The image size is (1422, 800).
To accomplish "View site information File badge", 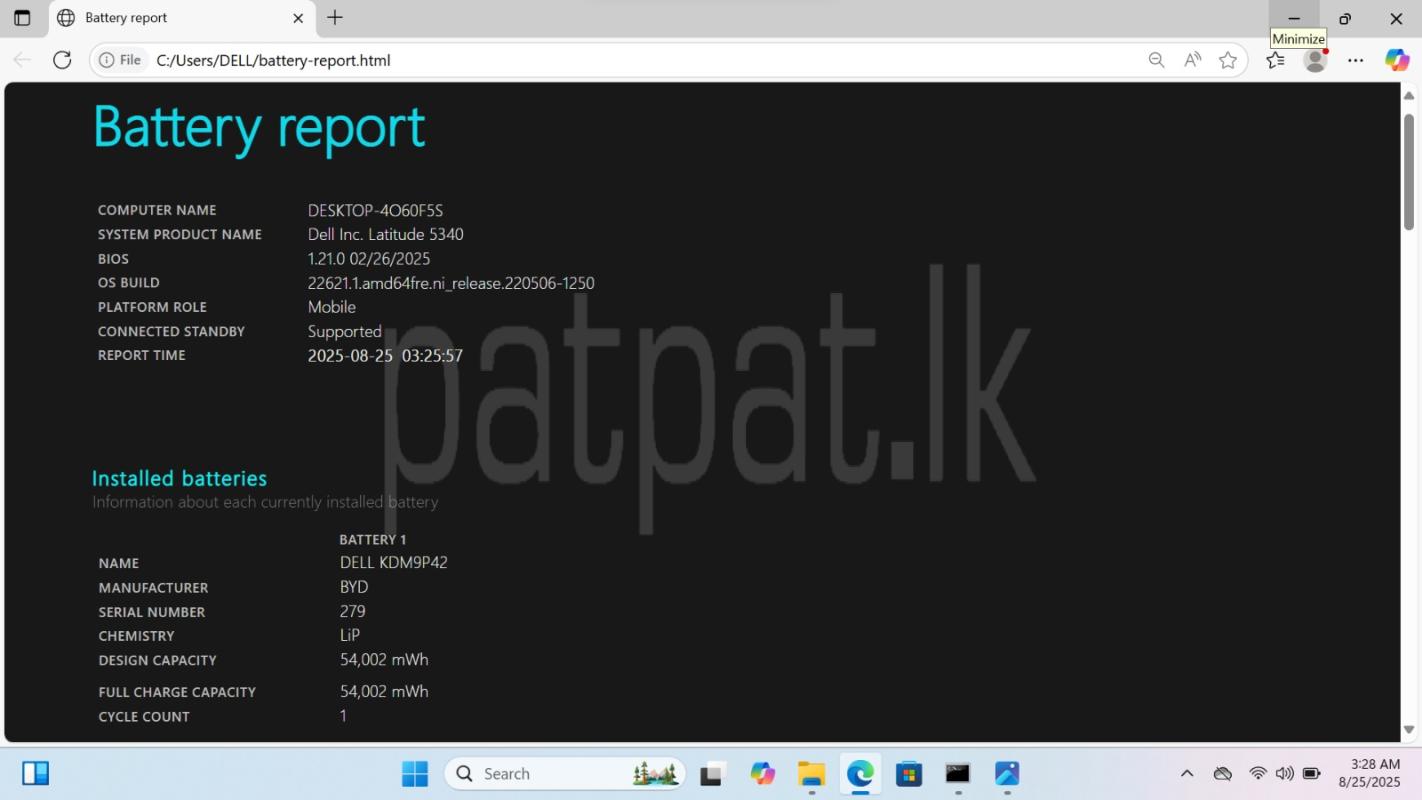I will [120, 60].
